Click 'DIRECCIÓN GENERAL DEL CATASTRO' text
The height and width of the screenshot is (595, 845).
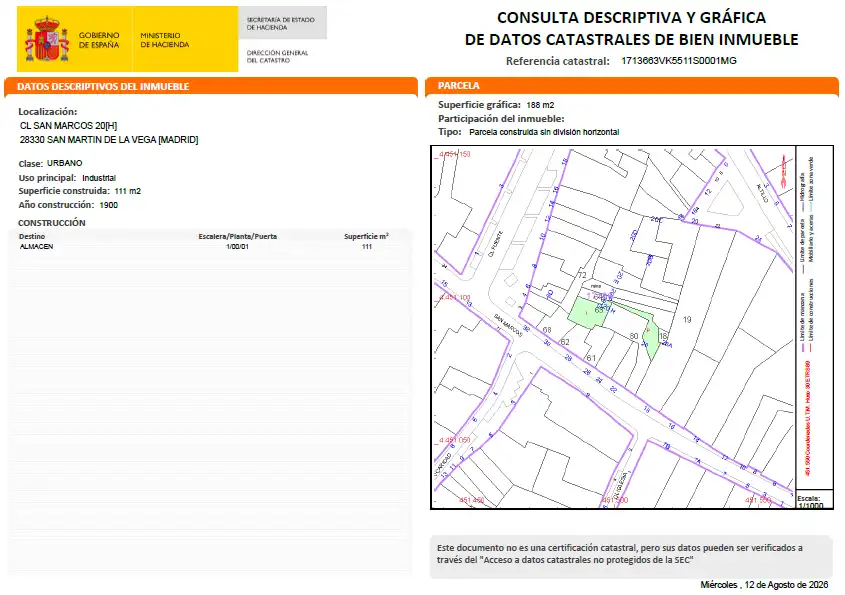tap(277, 57)
